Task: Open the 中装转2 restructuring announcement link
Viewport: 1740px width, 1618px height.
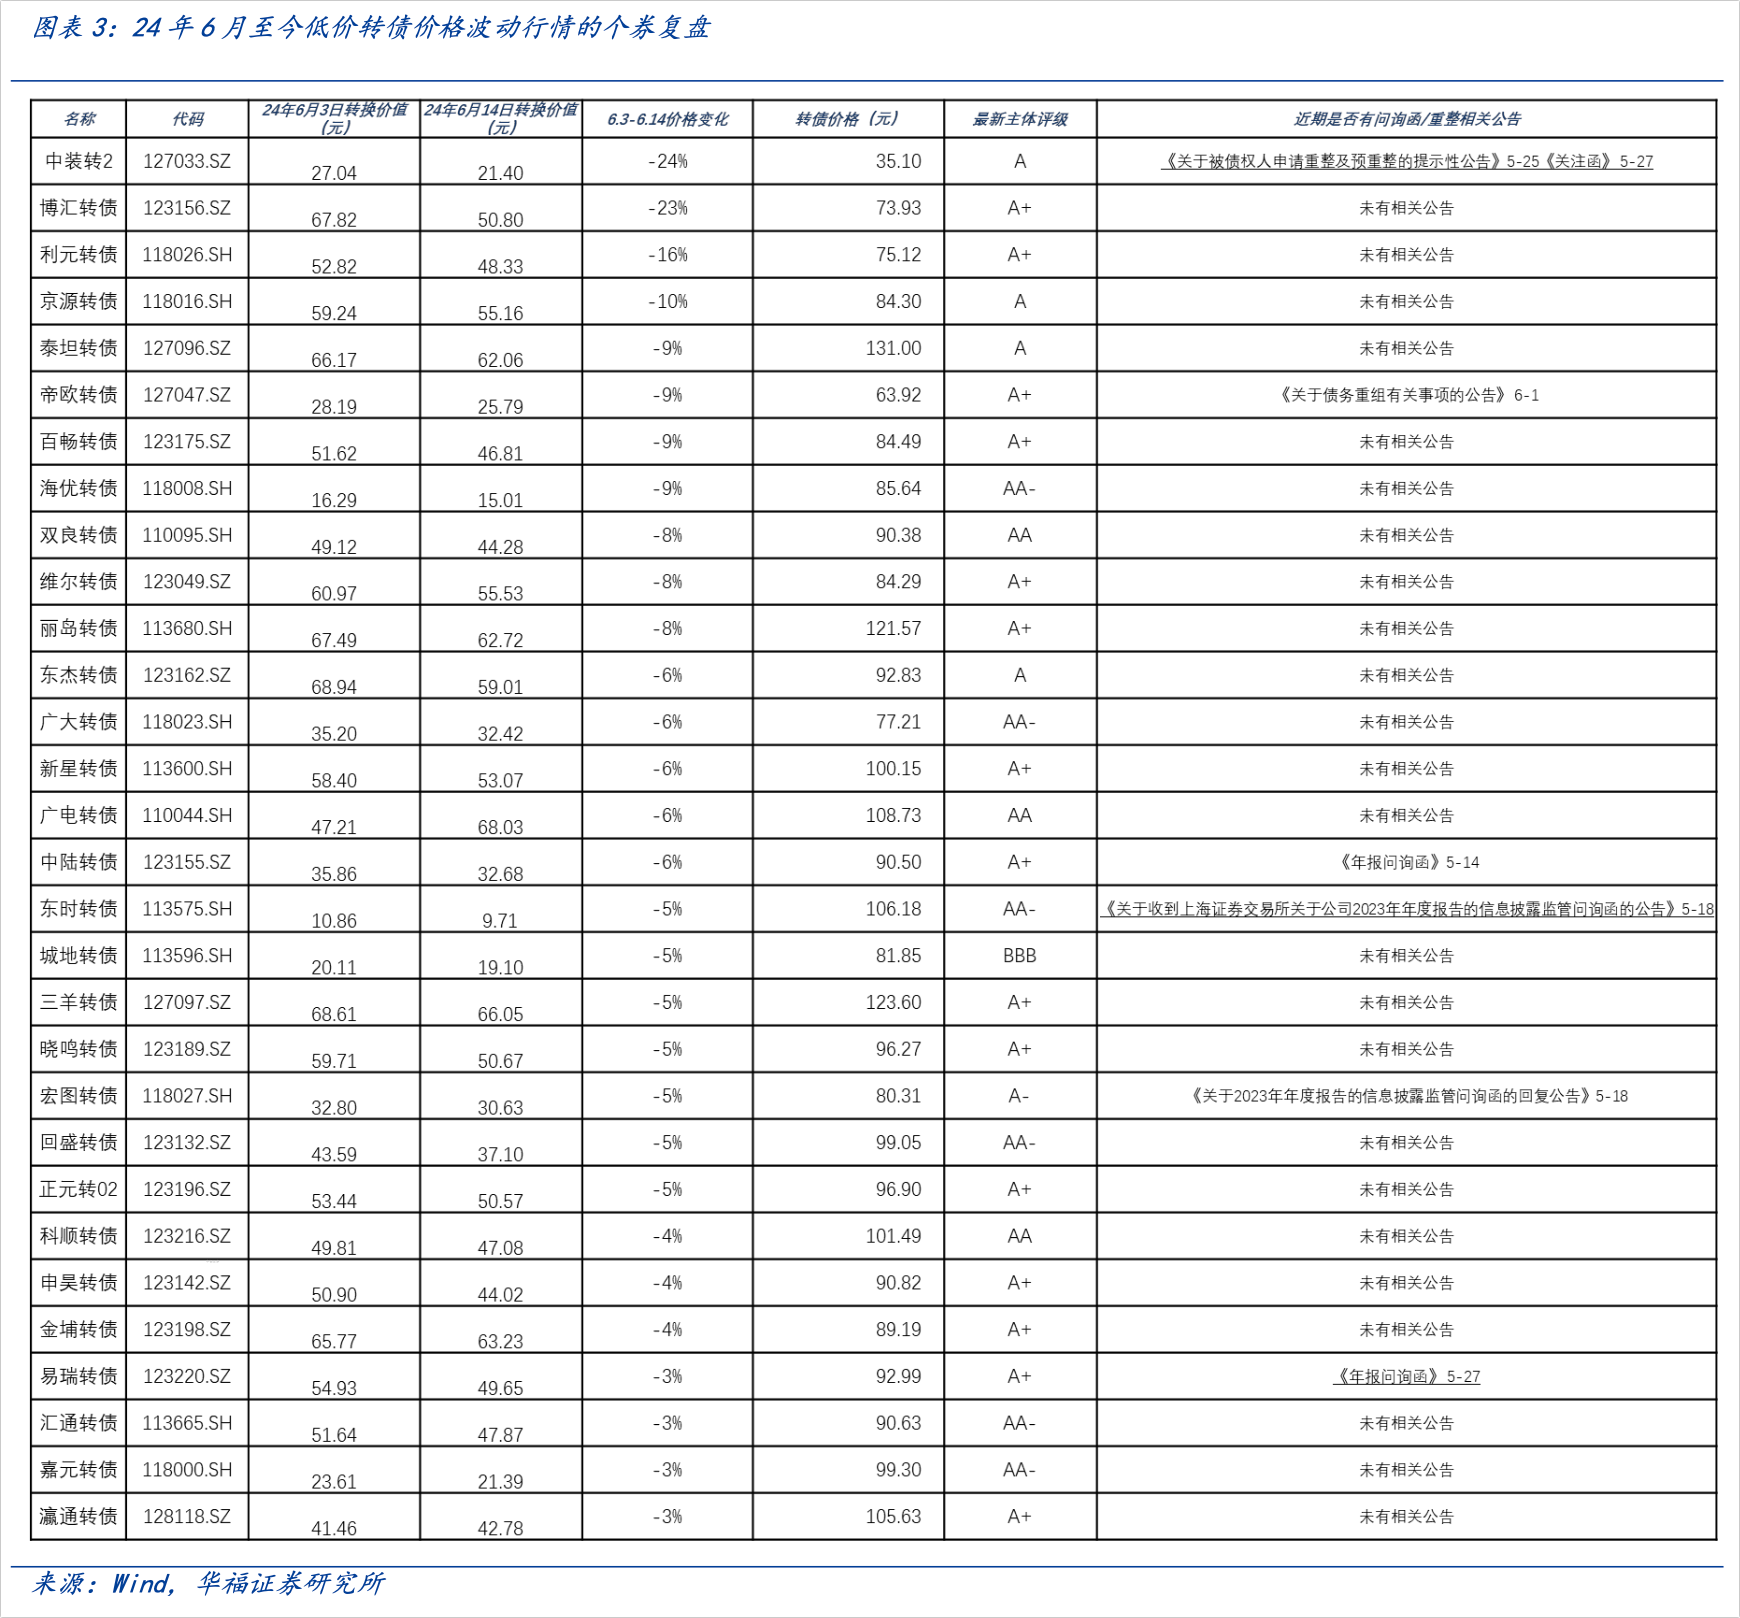Action: pyautogui.click(x=1406, y=161)
